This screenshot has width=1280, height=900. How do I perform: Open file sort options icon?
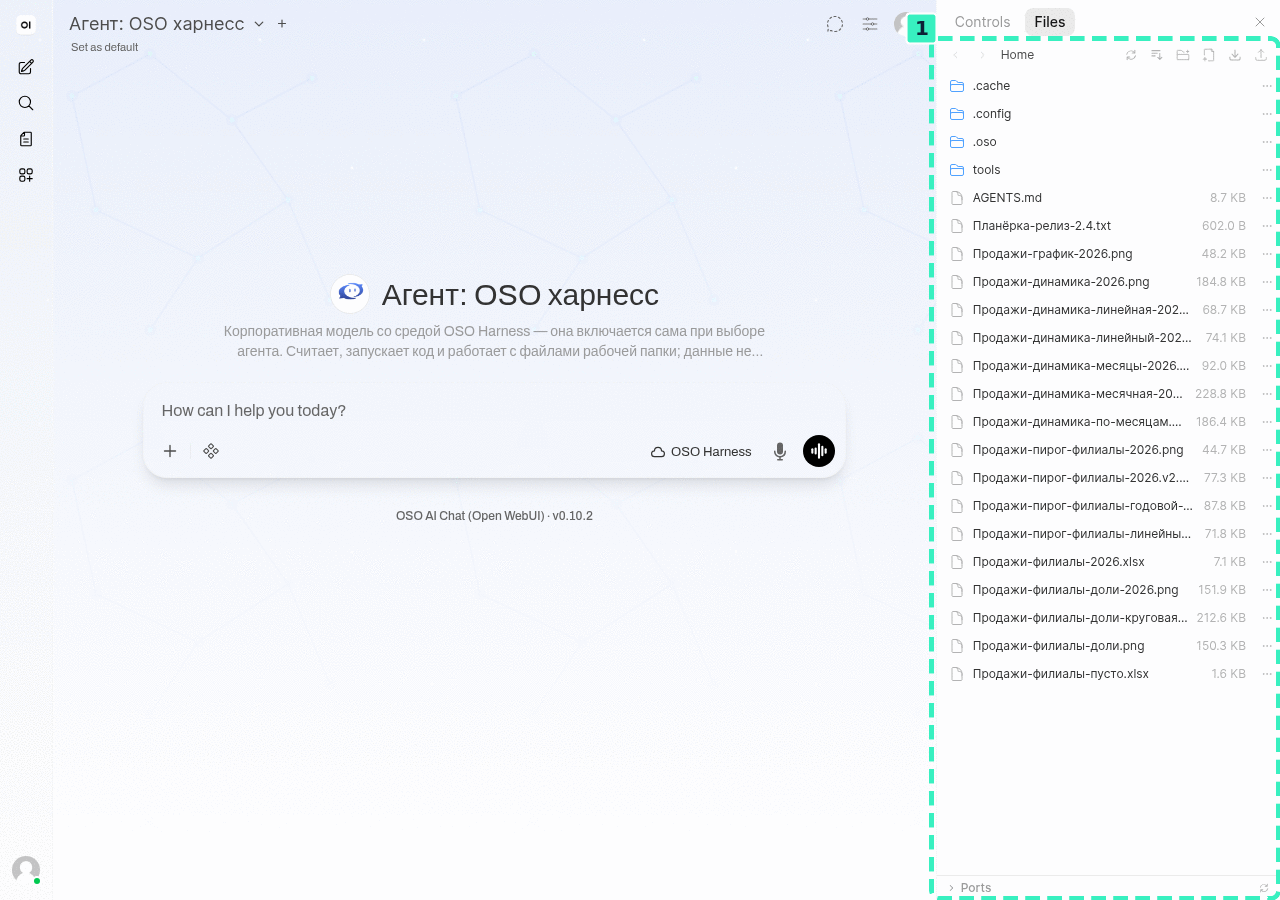(x=1157, y=55)
